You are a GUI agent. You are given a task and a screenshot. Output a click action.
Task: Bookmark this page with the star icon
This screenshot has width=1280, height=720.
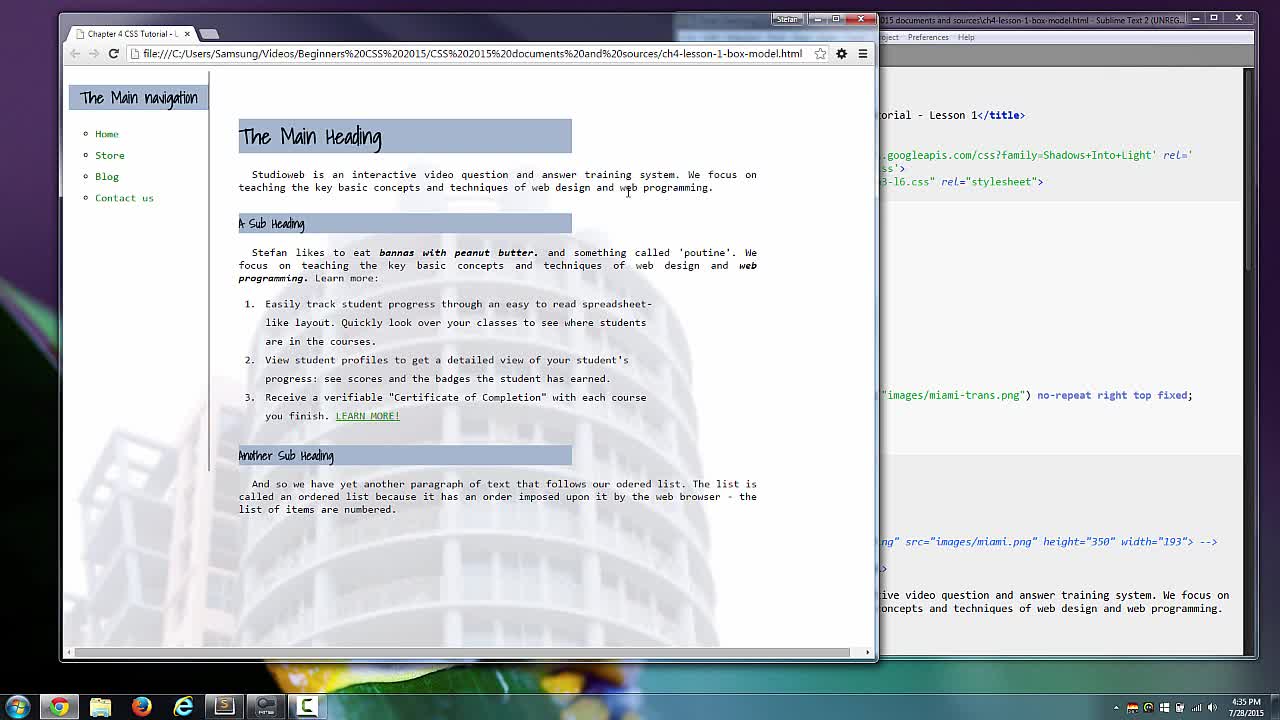point(820,54)
